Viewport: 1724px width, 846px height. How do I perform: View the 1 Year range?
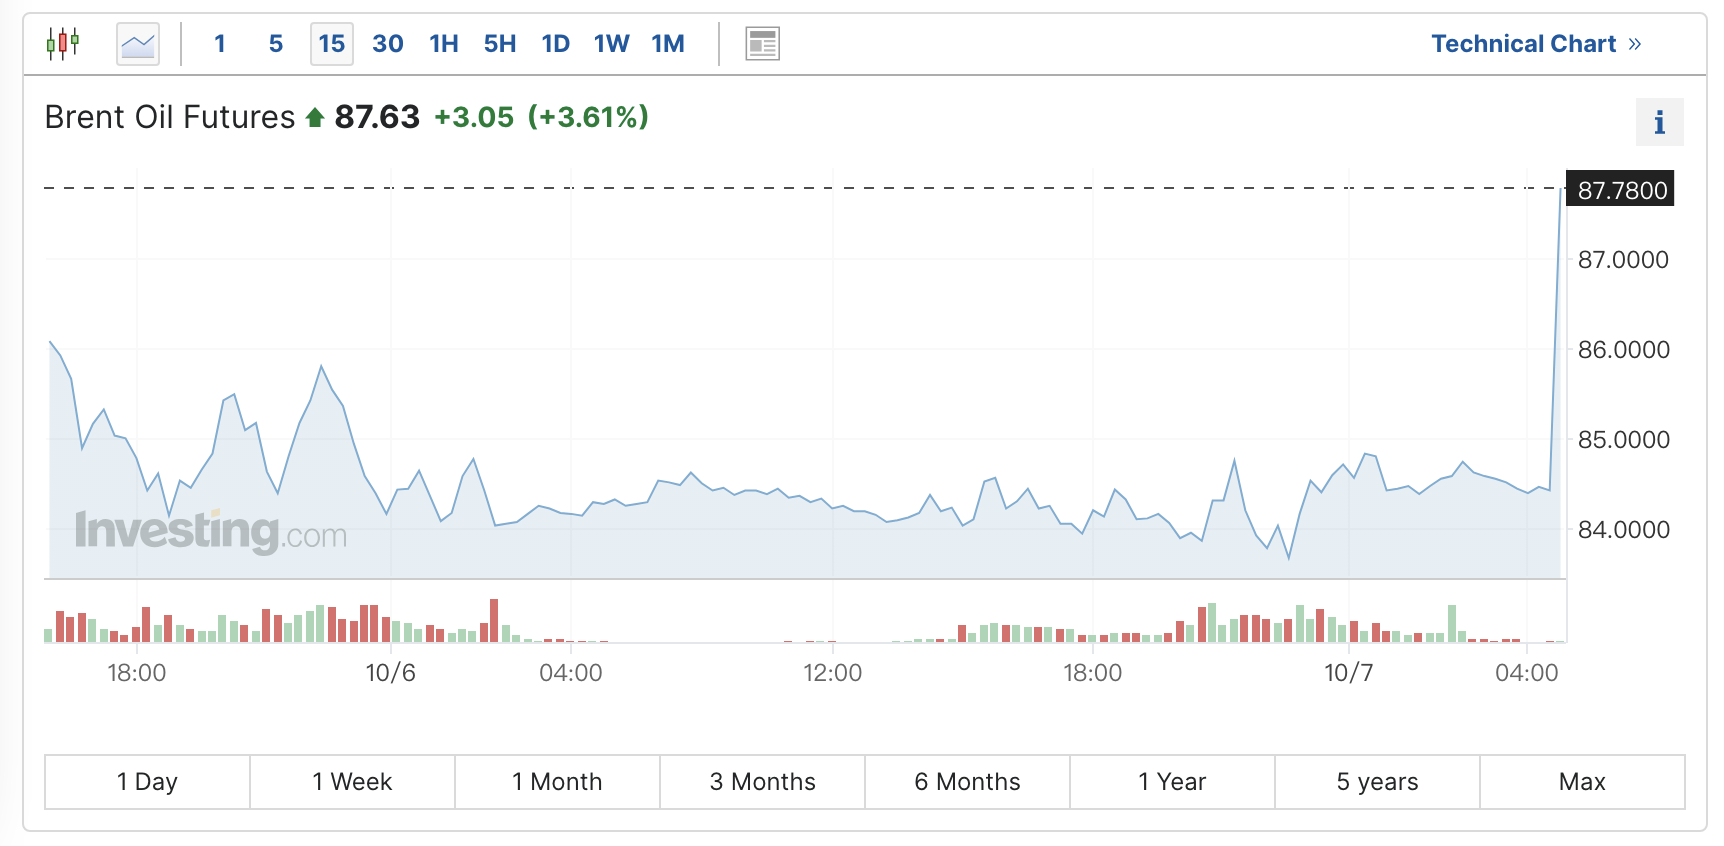click(1172, 782)
